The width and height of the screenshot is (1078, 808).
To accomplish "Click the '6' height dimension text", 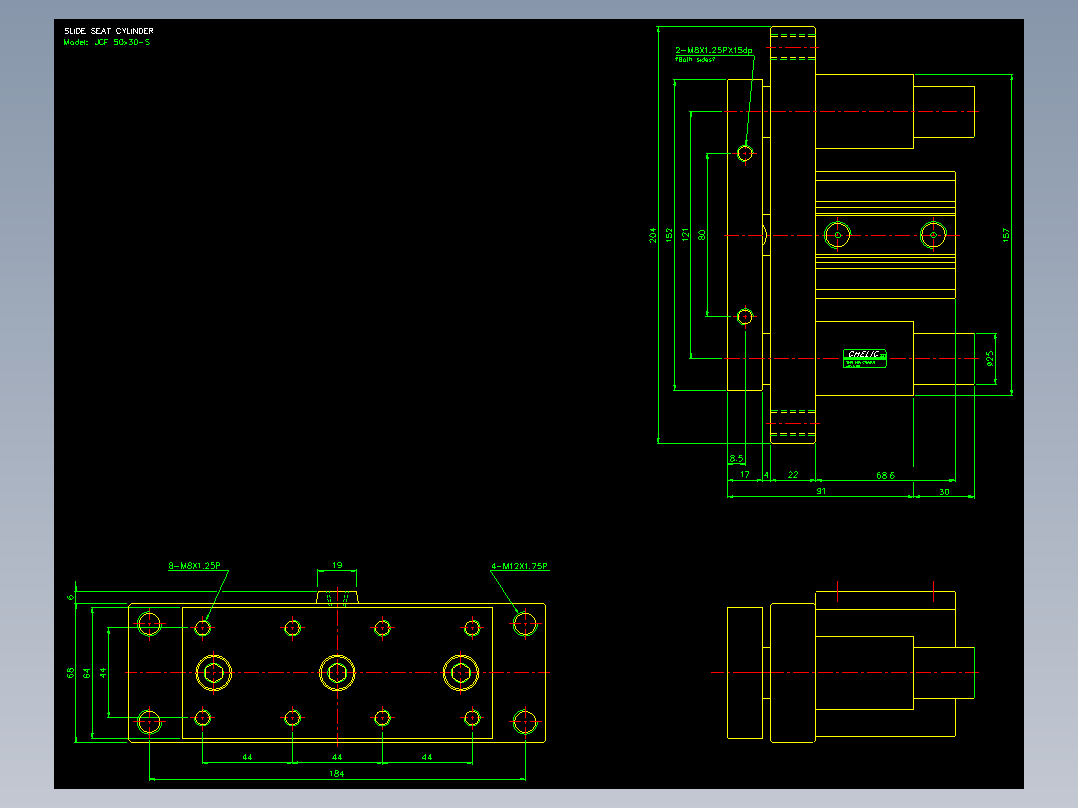I will tap(70, 598).
